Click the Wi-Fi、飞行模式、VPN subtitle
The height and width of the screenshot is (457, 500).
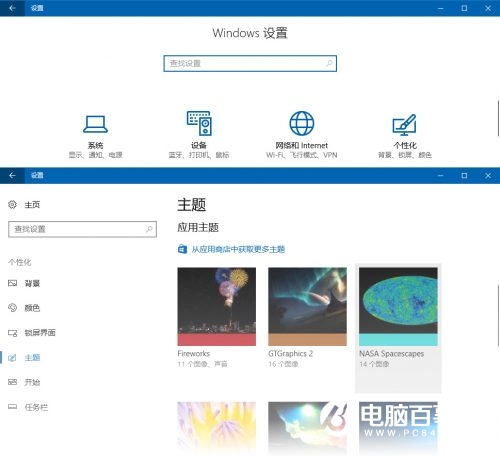302,155
